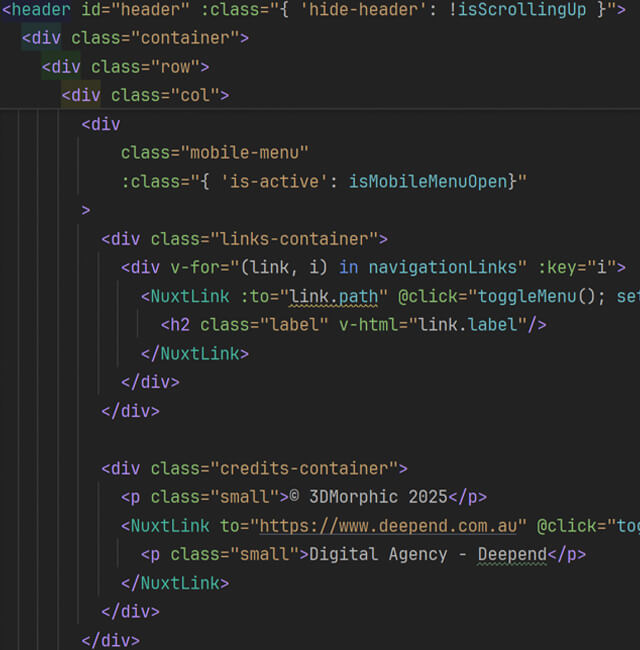Click the Digital Agency text

378,555
